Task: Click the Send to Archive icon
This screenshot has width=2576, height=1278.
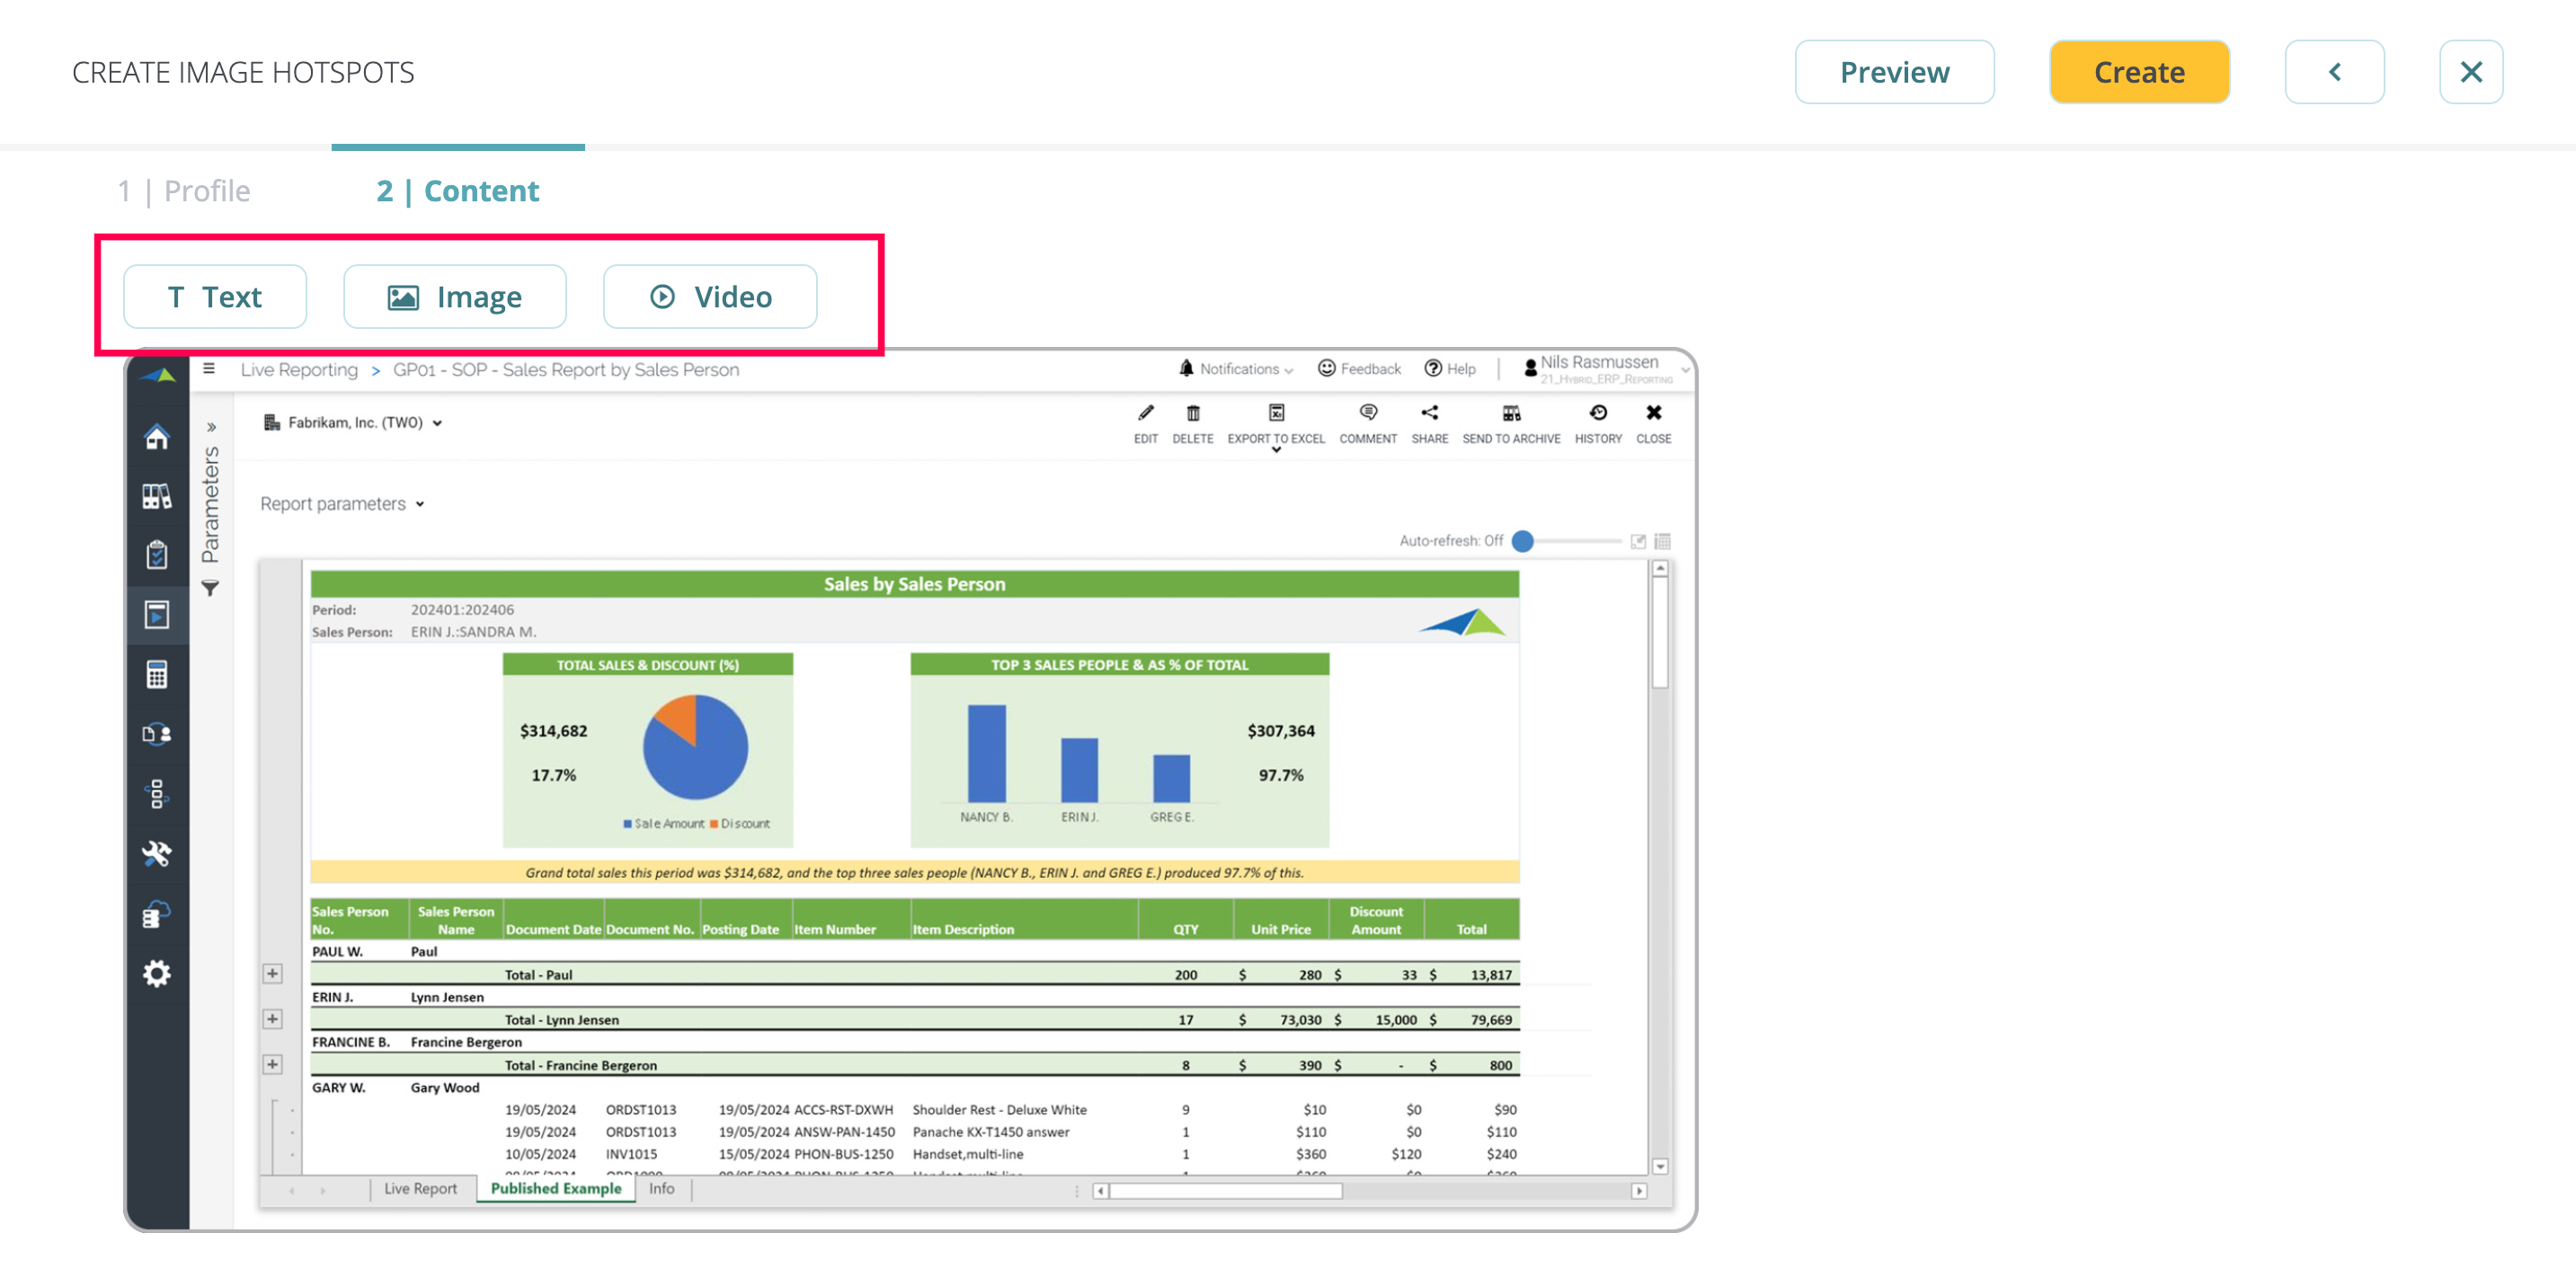Action: point(1510,414)
